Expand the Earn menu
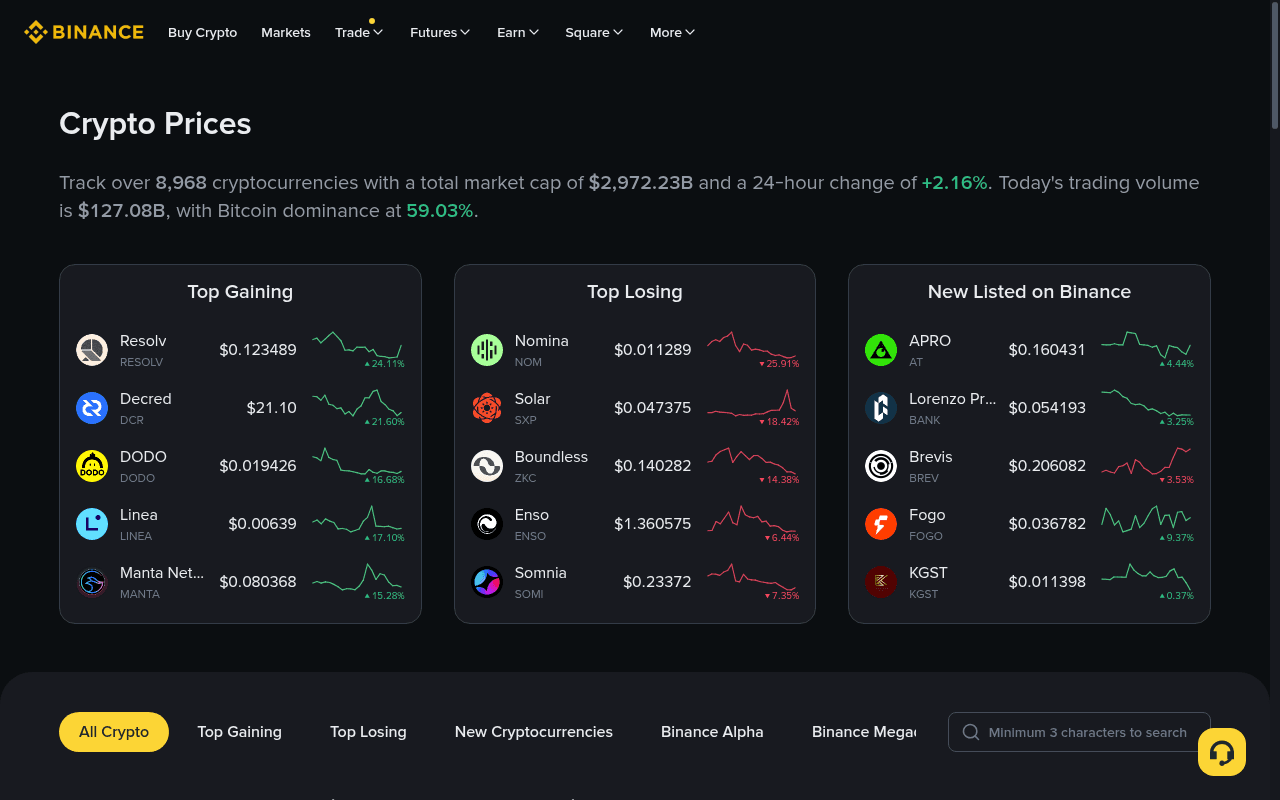The image size is (1280, 800). [518, 32]
